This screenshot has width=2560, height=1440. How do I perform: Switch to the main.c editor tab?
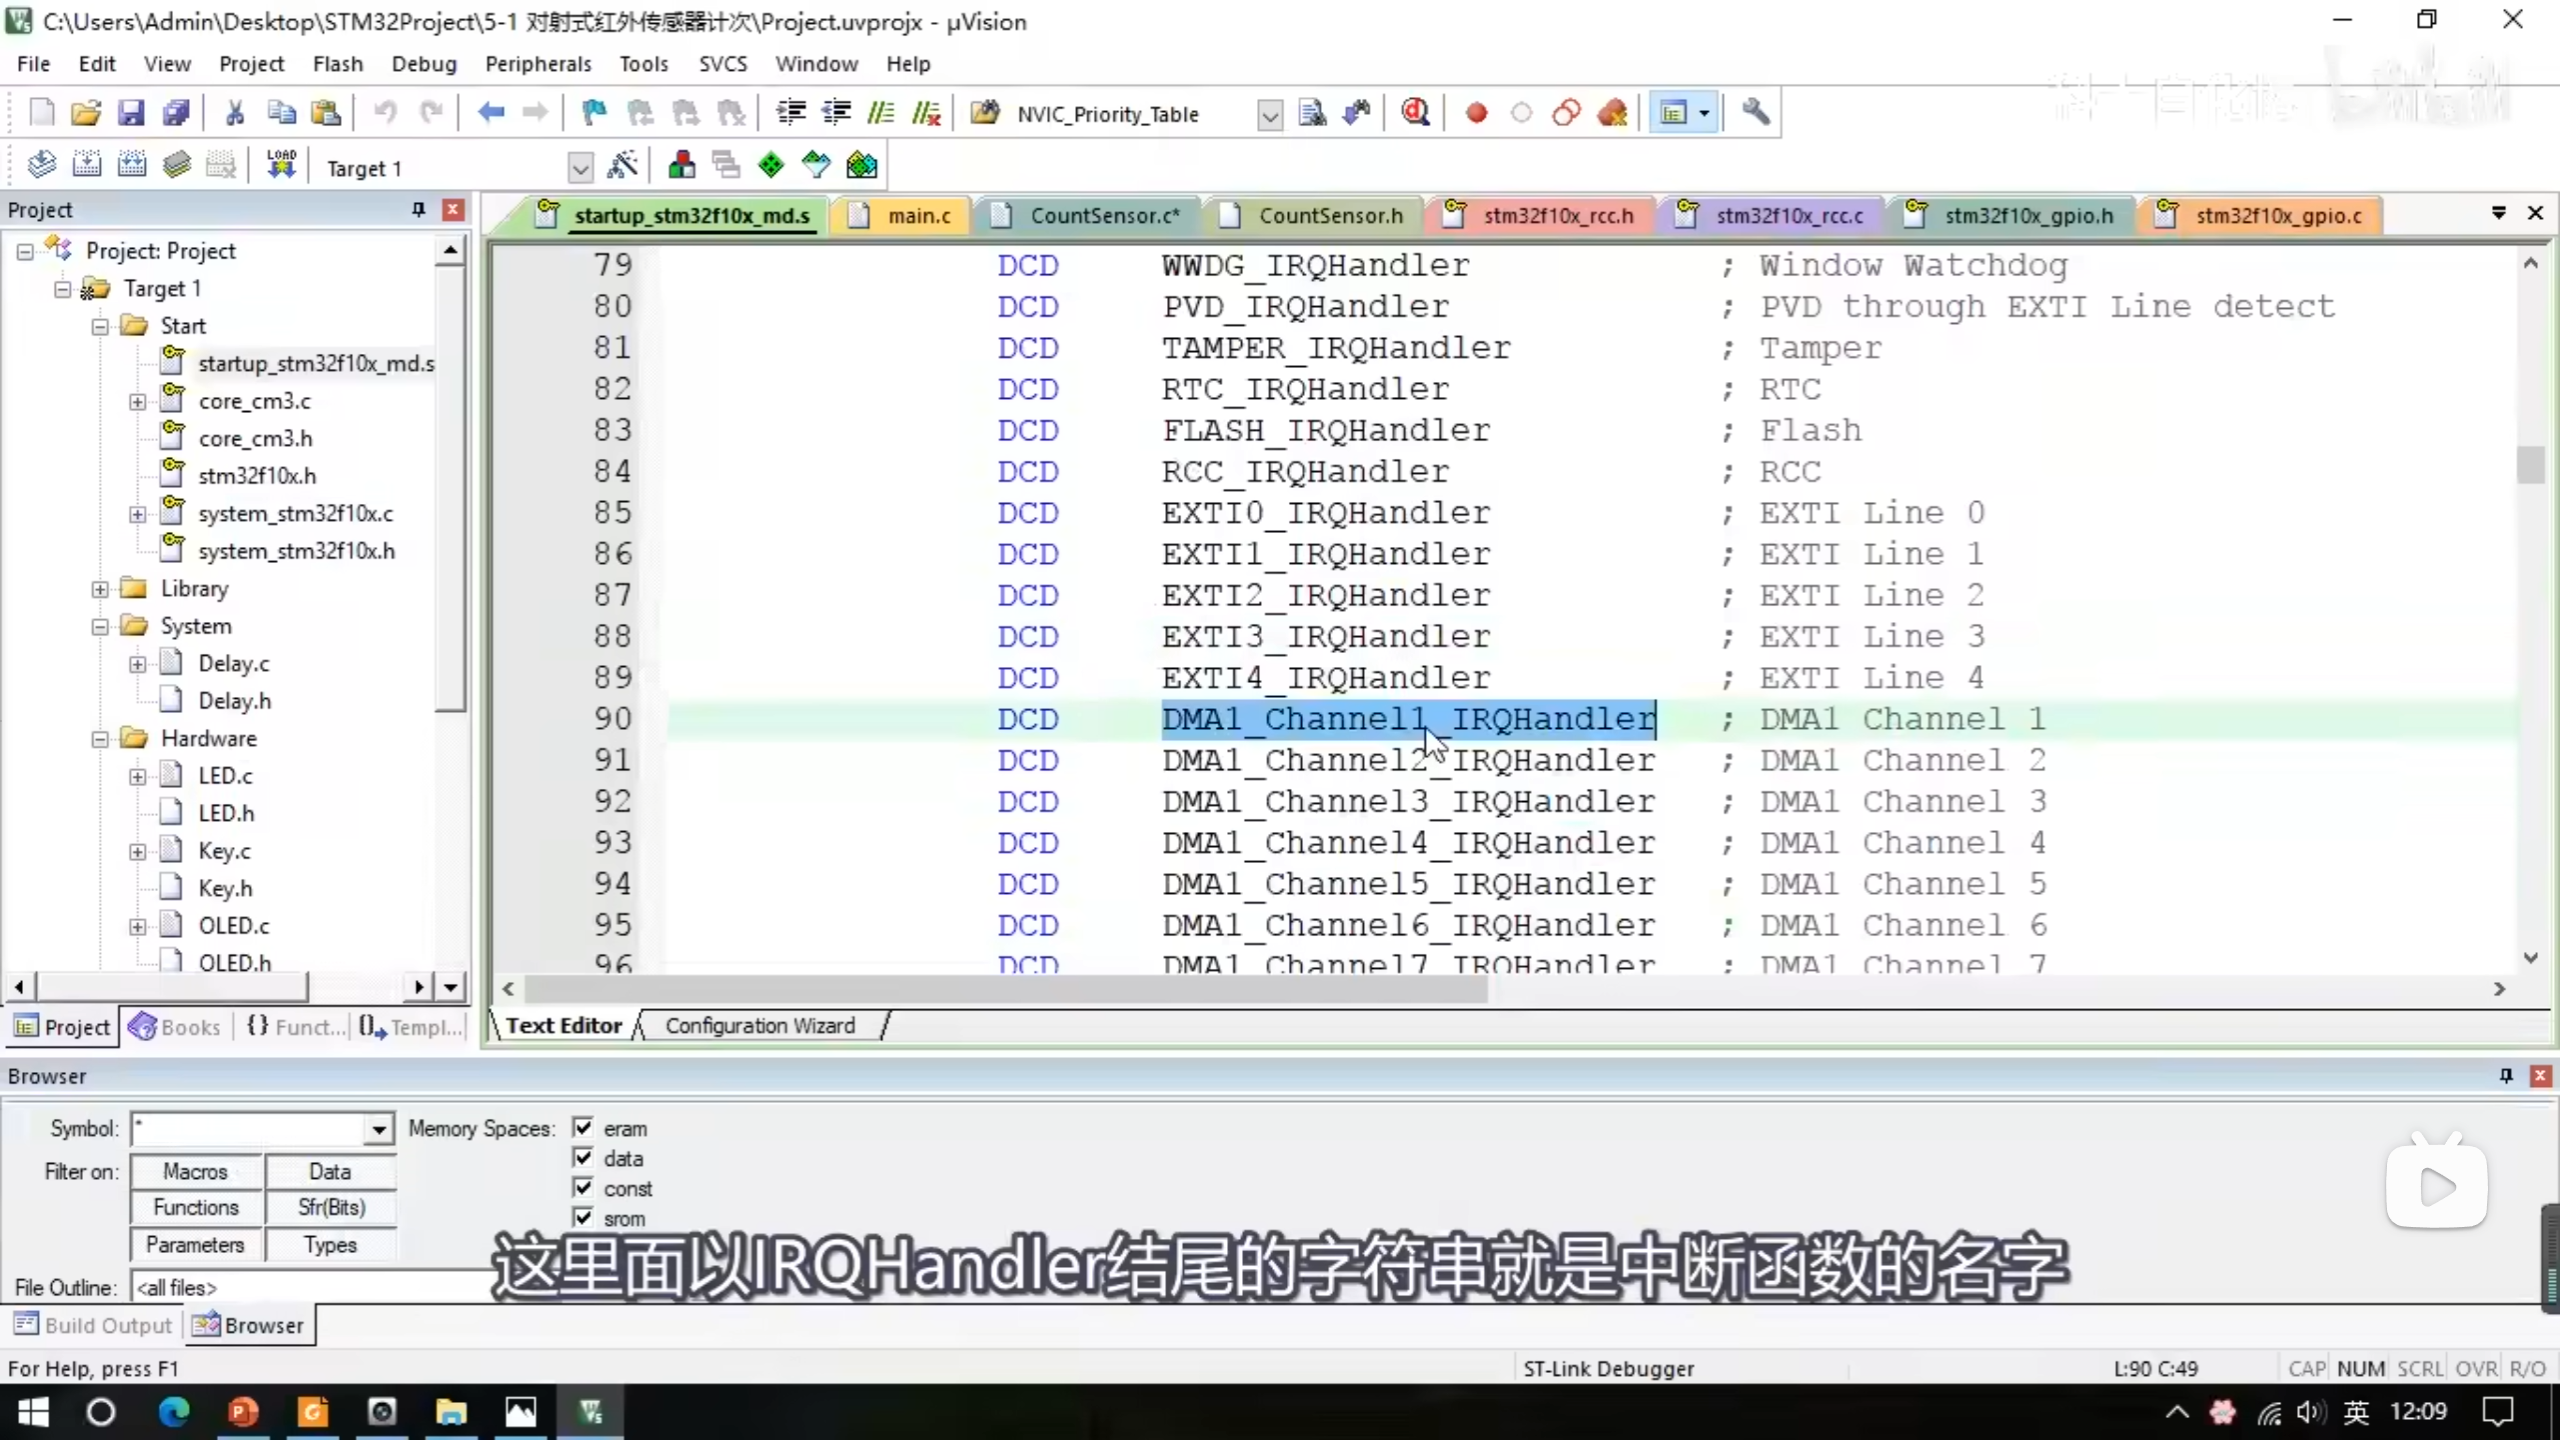pos(918,216)
